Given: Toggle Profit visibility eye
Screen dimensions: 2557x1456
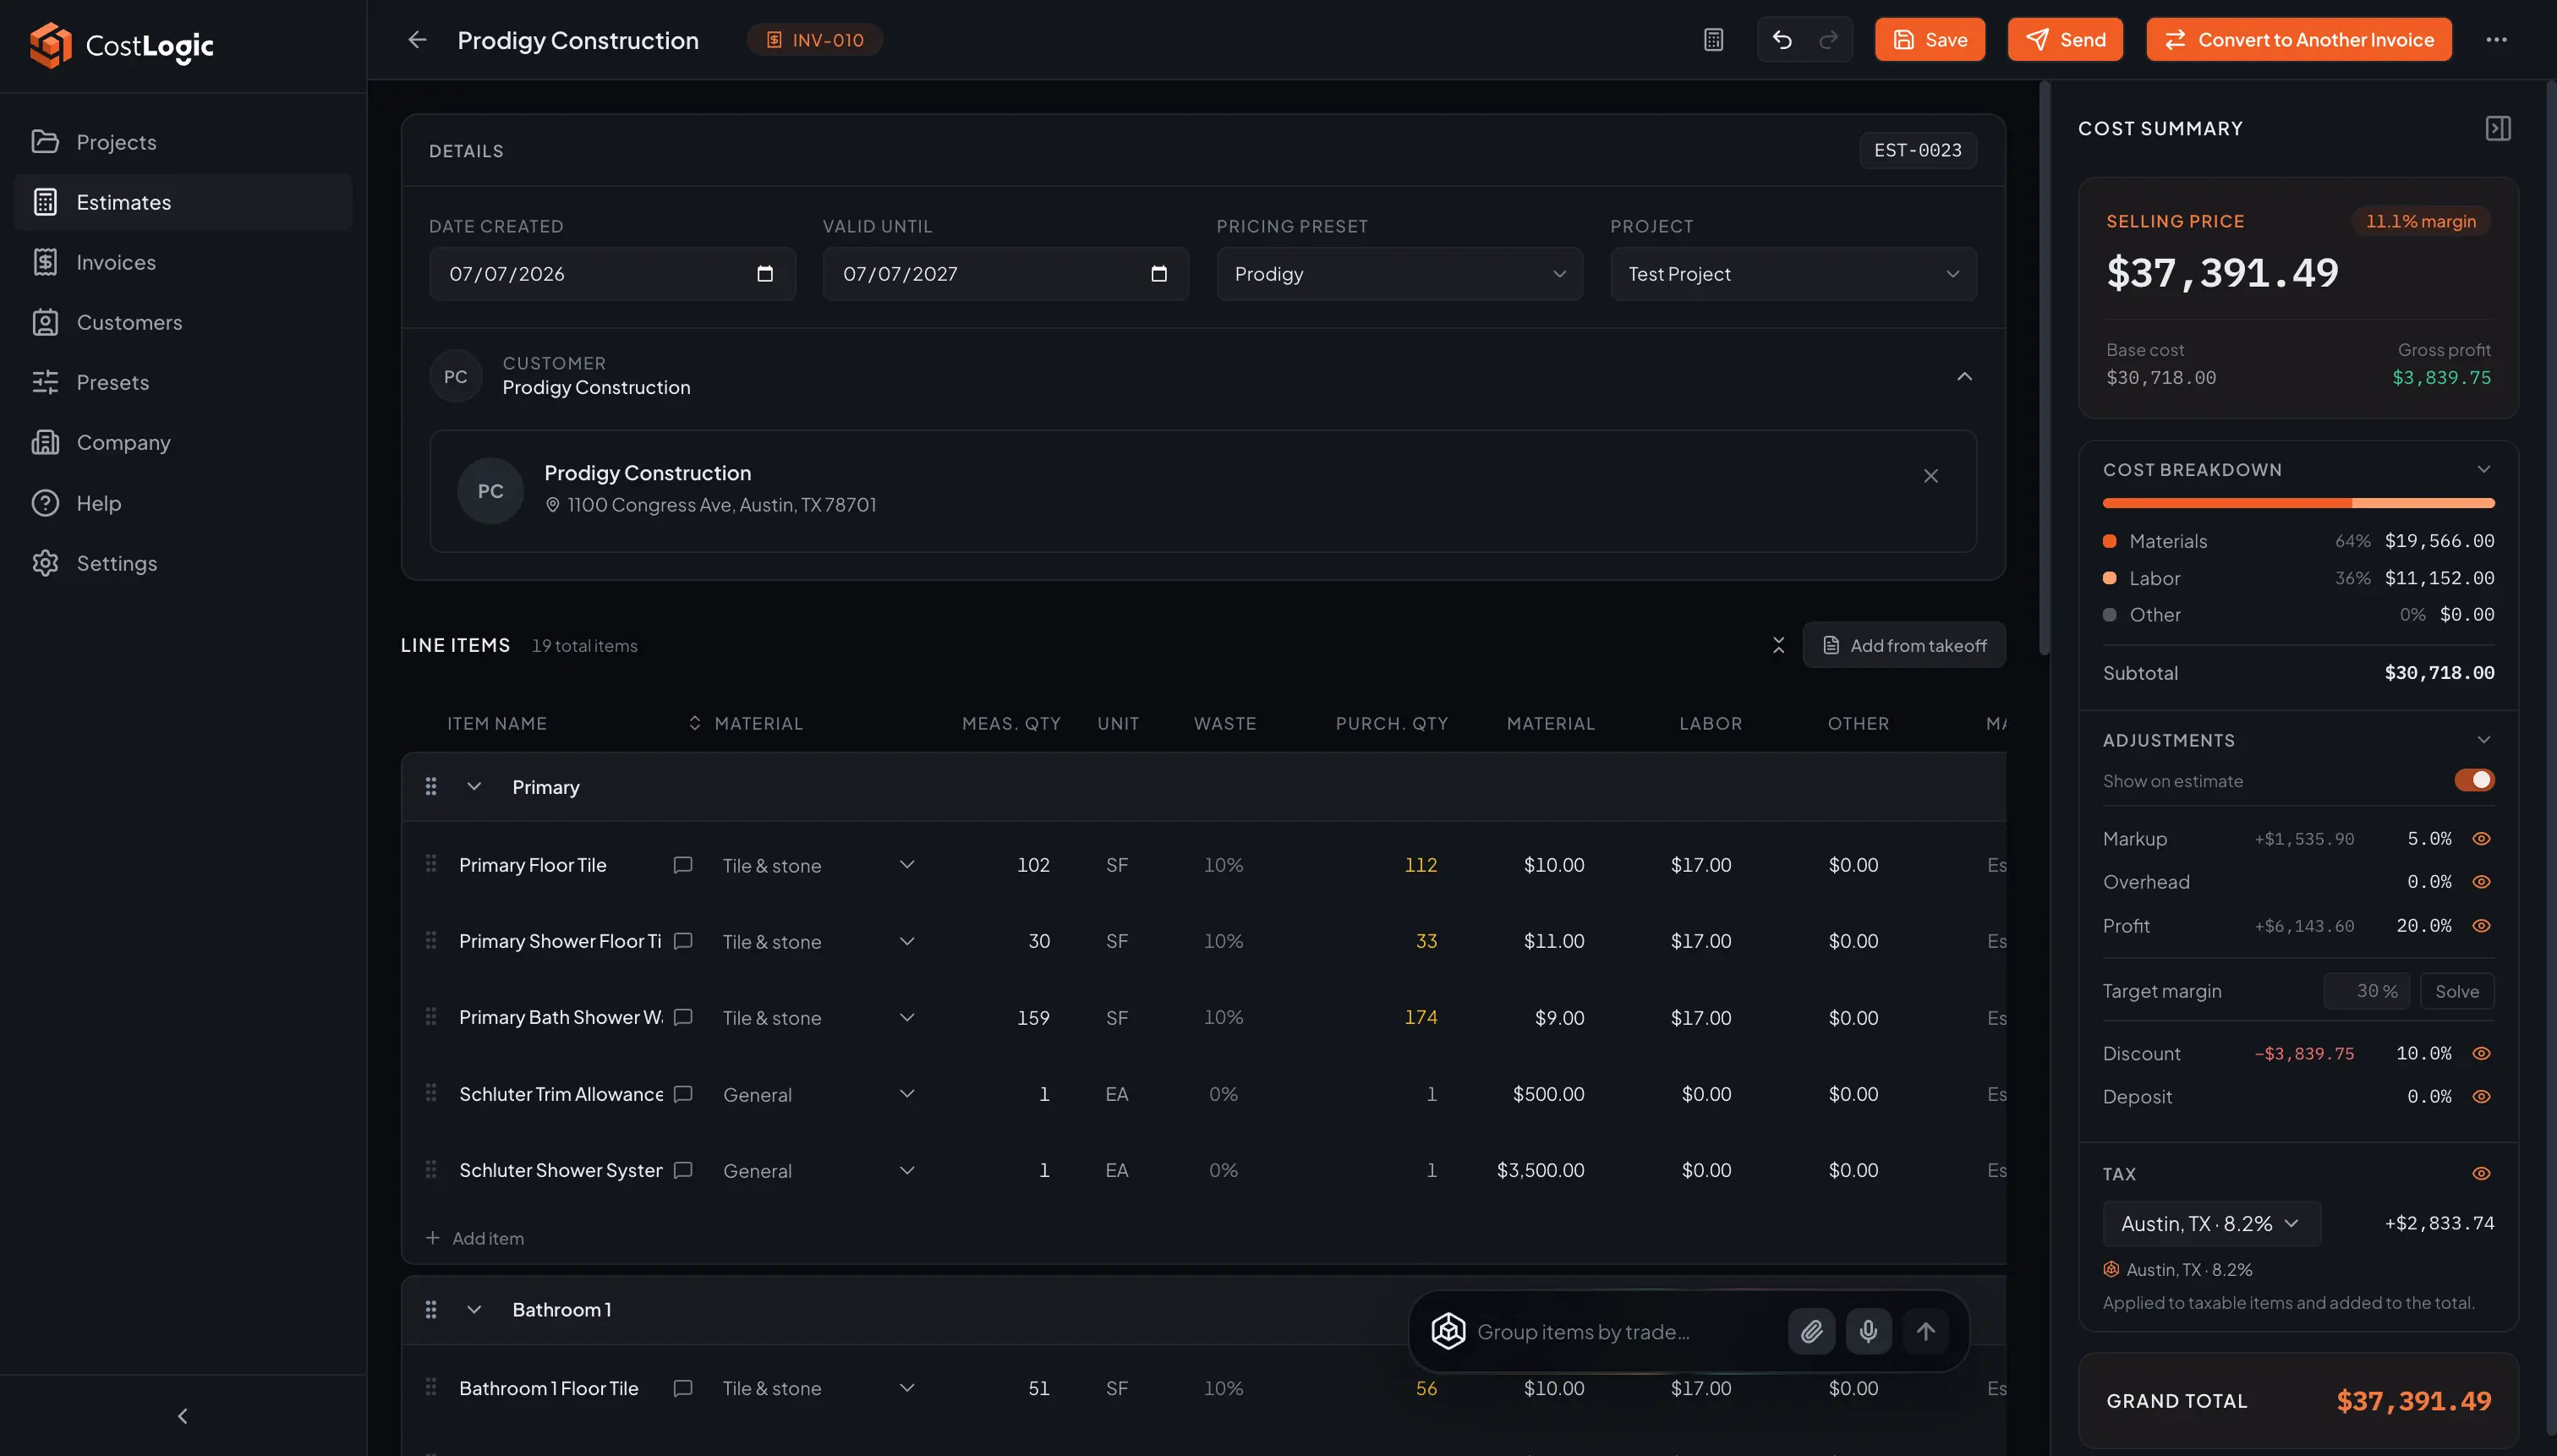Looking at the screenshot, I should [2481, 926].
